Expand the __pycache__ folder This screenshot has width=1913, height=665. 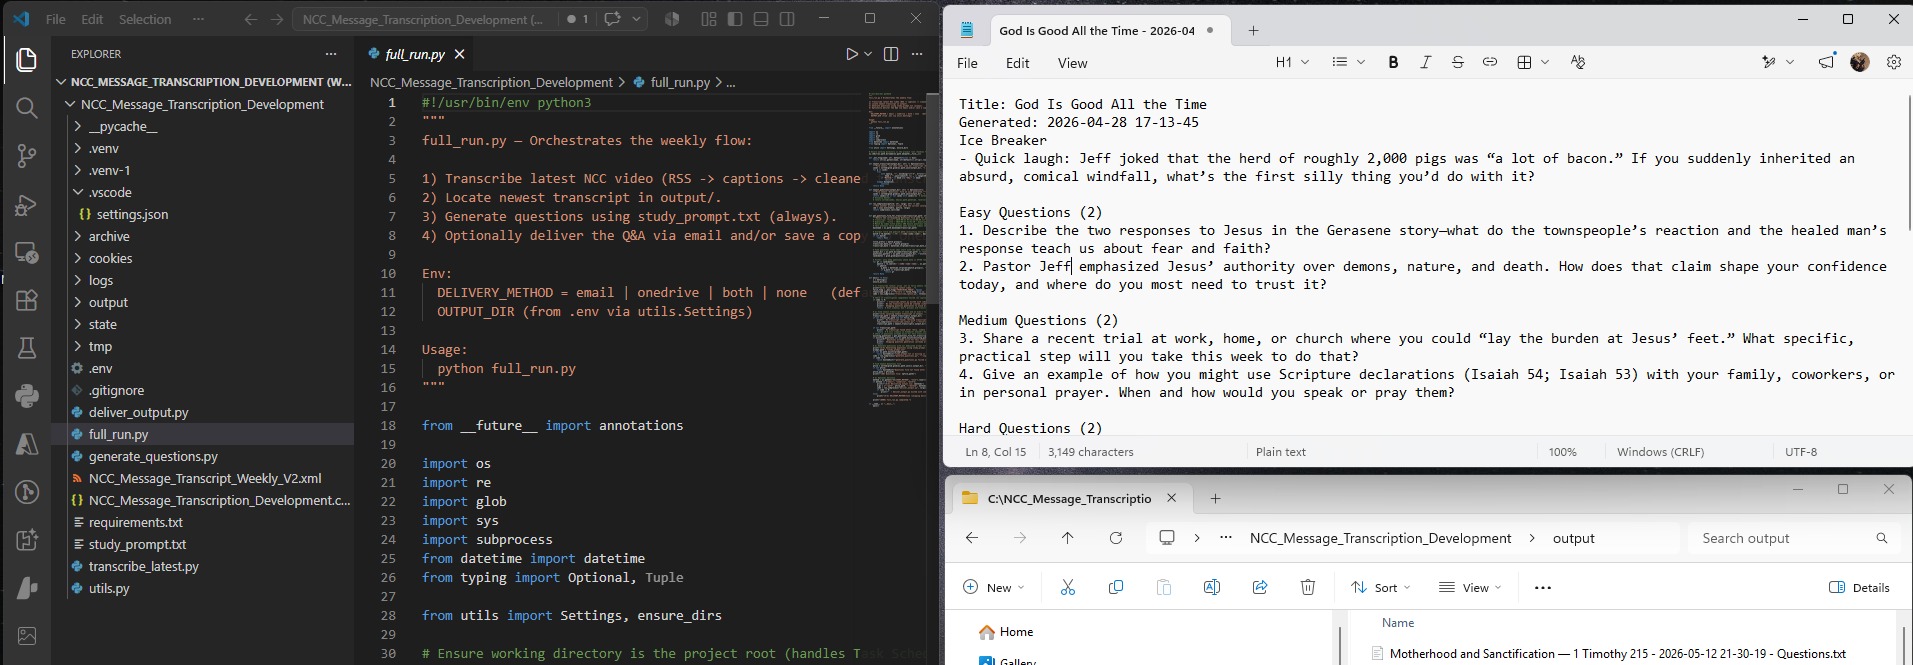(78, 126)
